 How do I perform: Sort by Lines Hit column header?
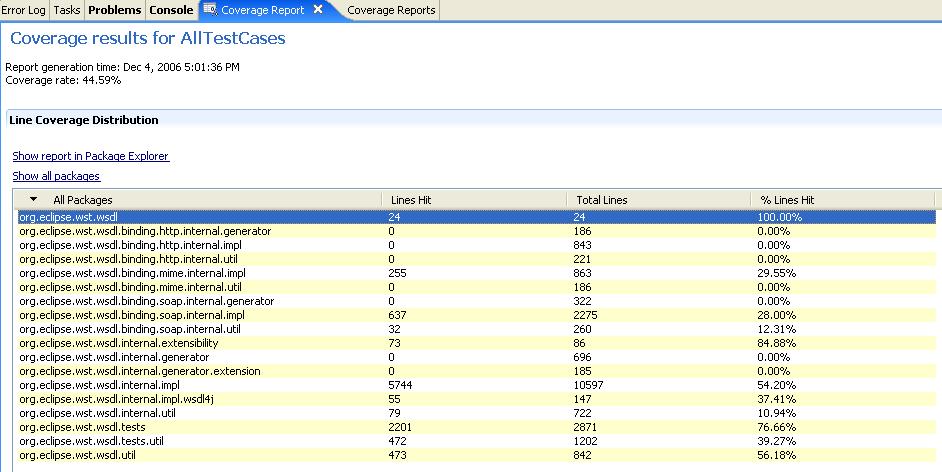pyautogui.click(x=410, y=200)
